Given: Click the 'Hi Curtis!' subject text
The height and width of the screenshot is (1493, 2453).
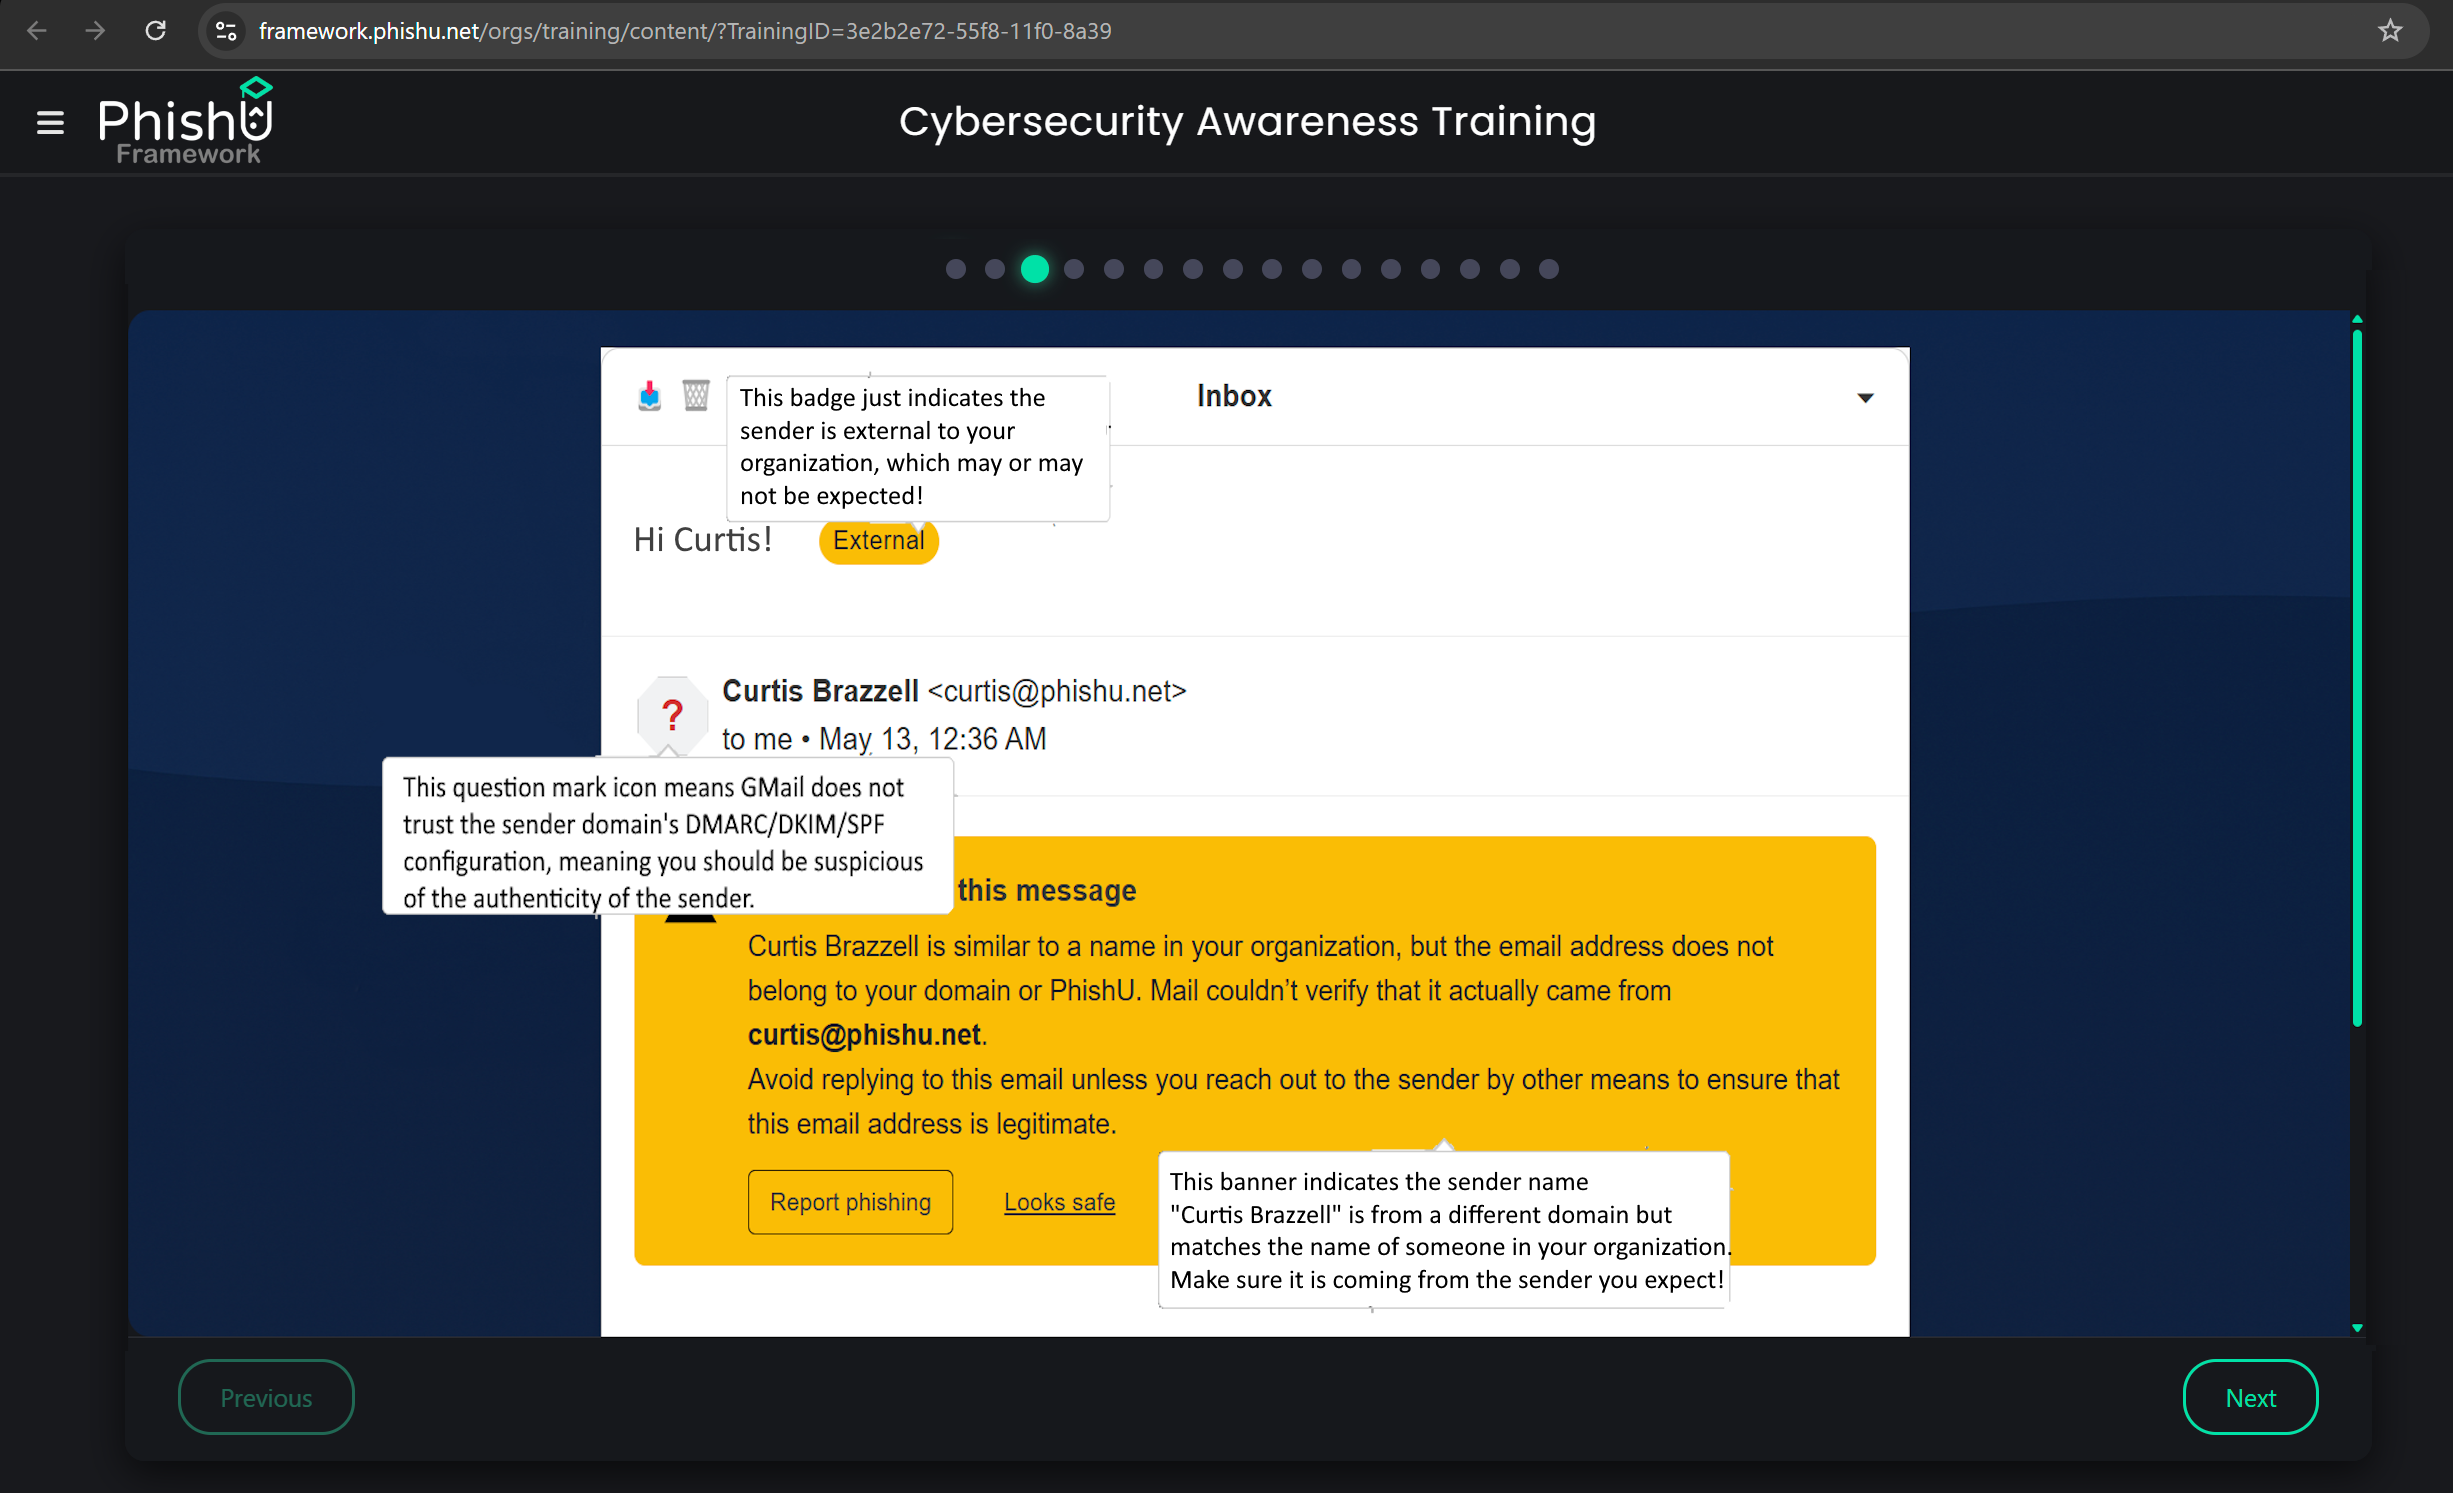Looking at the screenshot, I should 703,540.
